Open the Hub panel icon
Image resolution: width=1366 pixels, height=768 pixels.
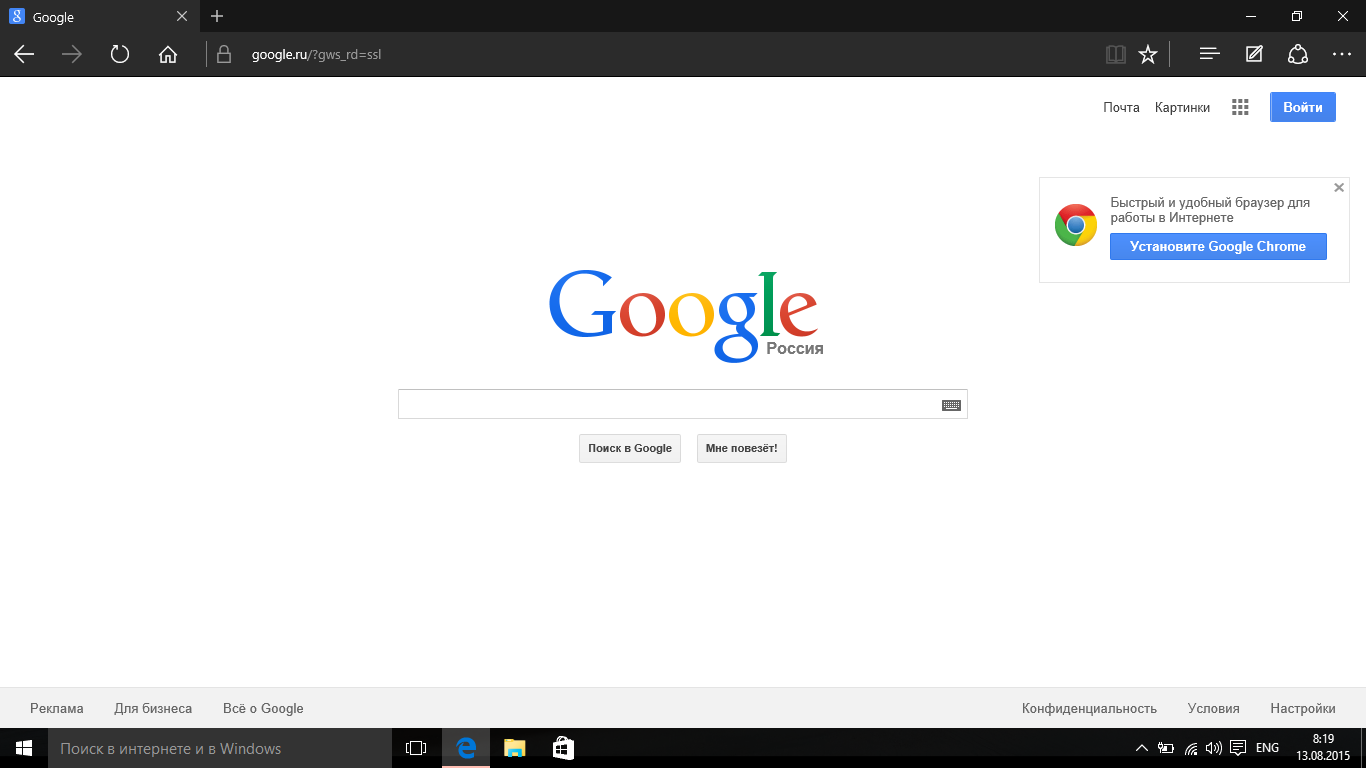(x=1210, y=55)
